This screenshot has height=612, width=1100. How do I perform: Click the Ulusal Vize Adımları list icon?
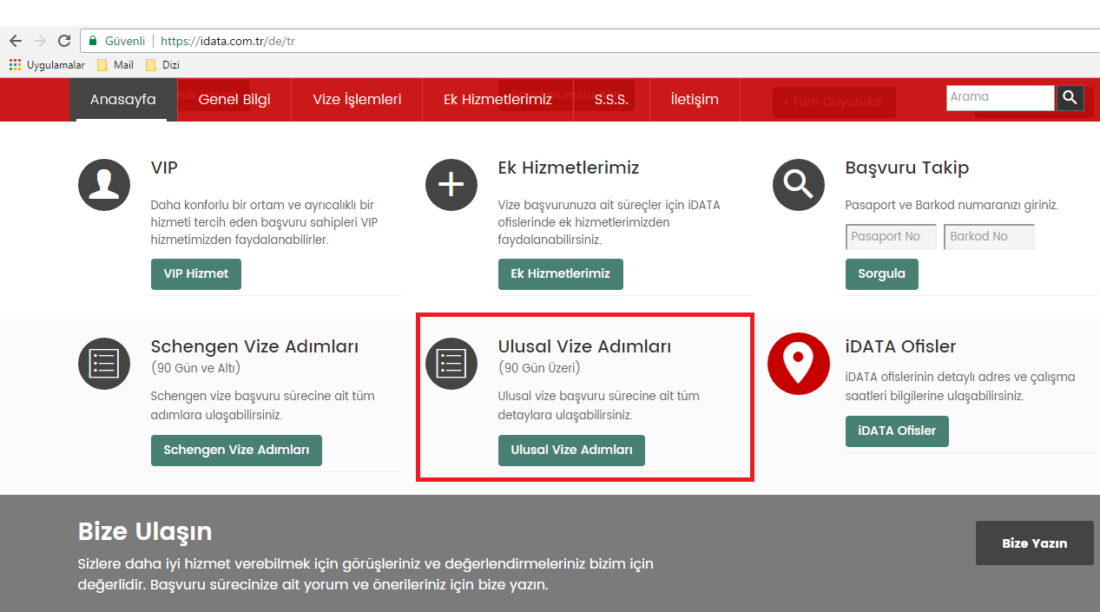point(451,363)
